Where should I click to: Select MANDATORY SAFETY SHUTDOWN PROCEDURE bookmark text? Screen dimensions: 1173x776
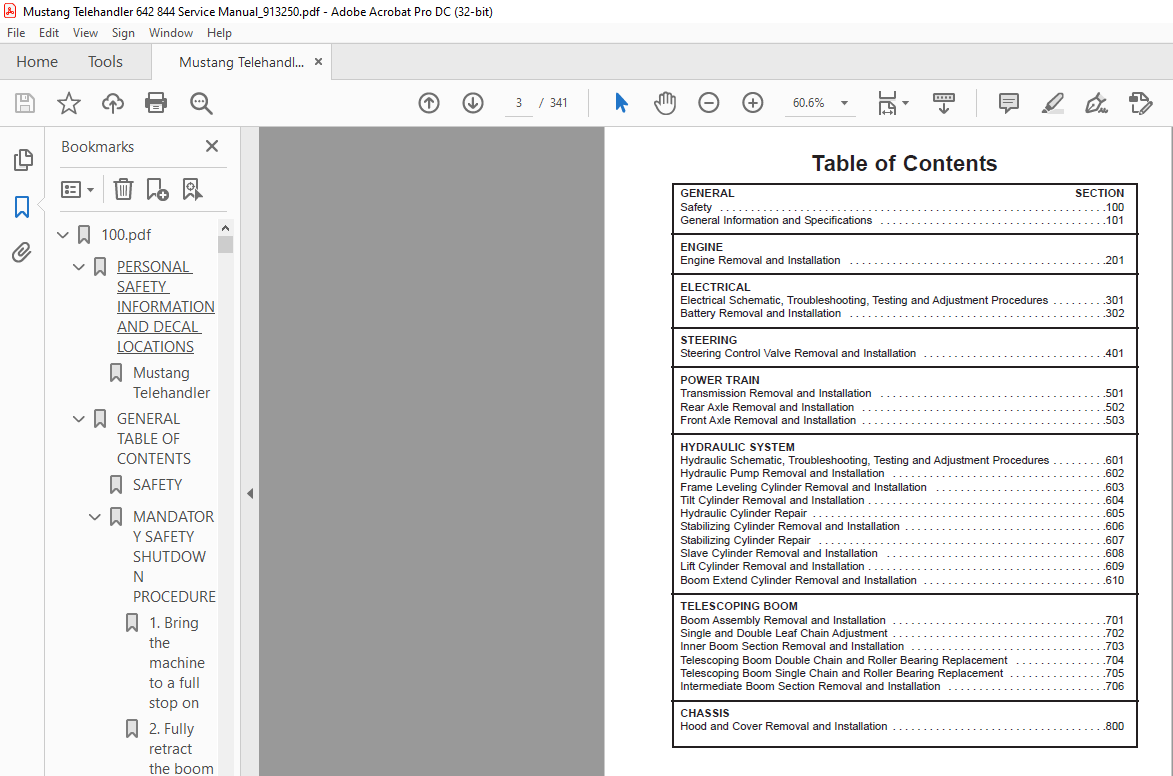point(174,557)
